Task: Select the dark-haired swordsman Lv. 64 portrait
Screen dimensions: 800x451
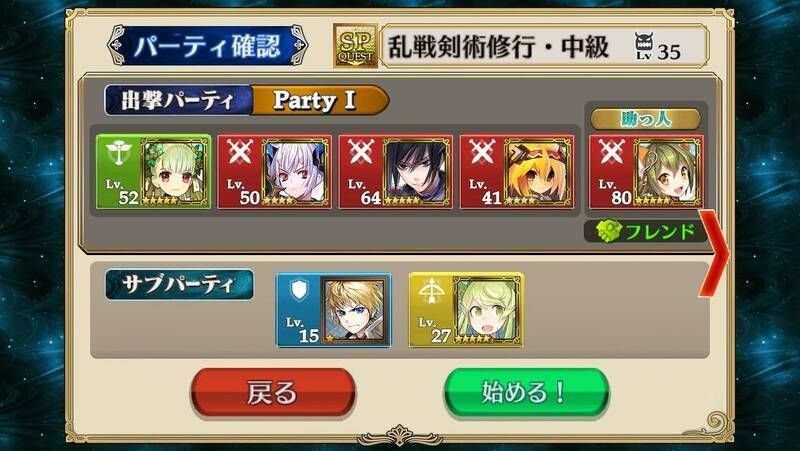Action: (x=417, y=172)
